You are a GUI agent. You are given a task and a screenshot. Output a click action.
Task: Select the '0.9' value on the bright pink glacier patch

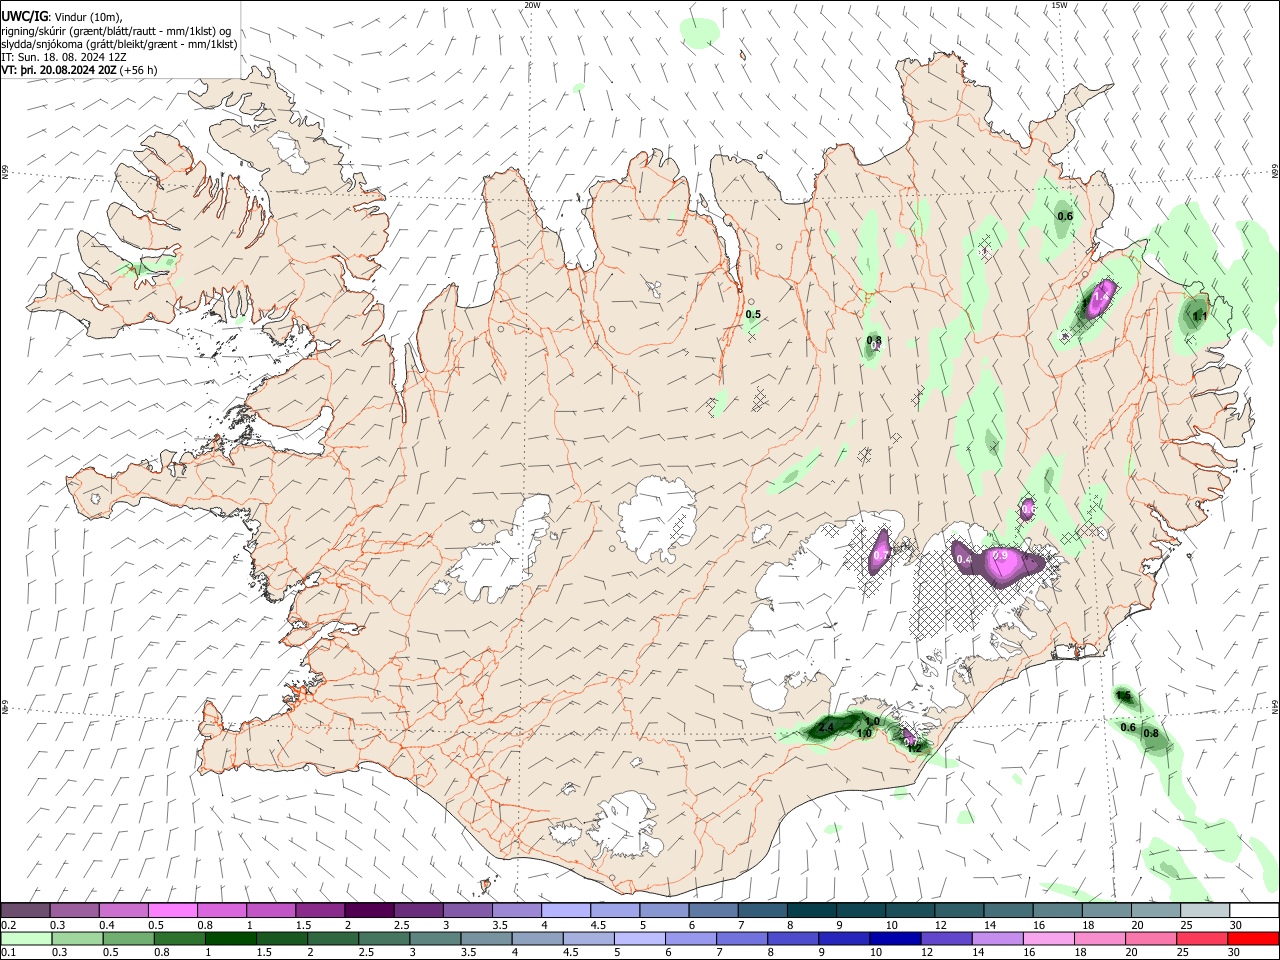[999, 555]
